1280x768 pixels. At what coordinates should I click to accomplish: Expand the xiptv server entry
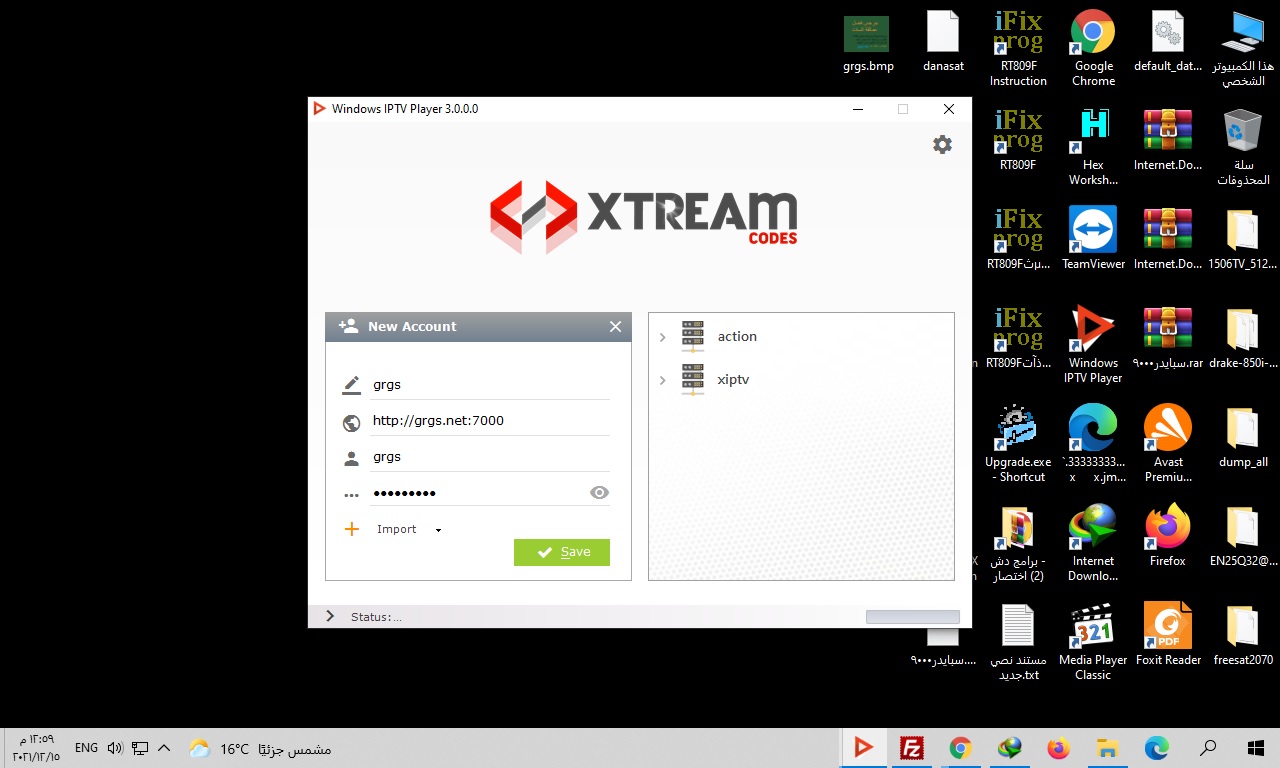[x=662, y=380]
